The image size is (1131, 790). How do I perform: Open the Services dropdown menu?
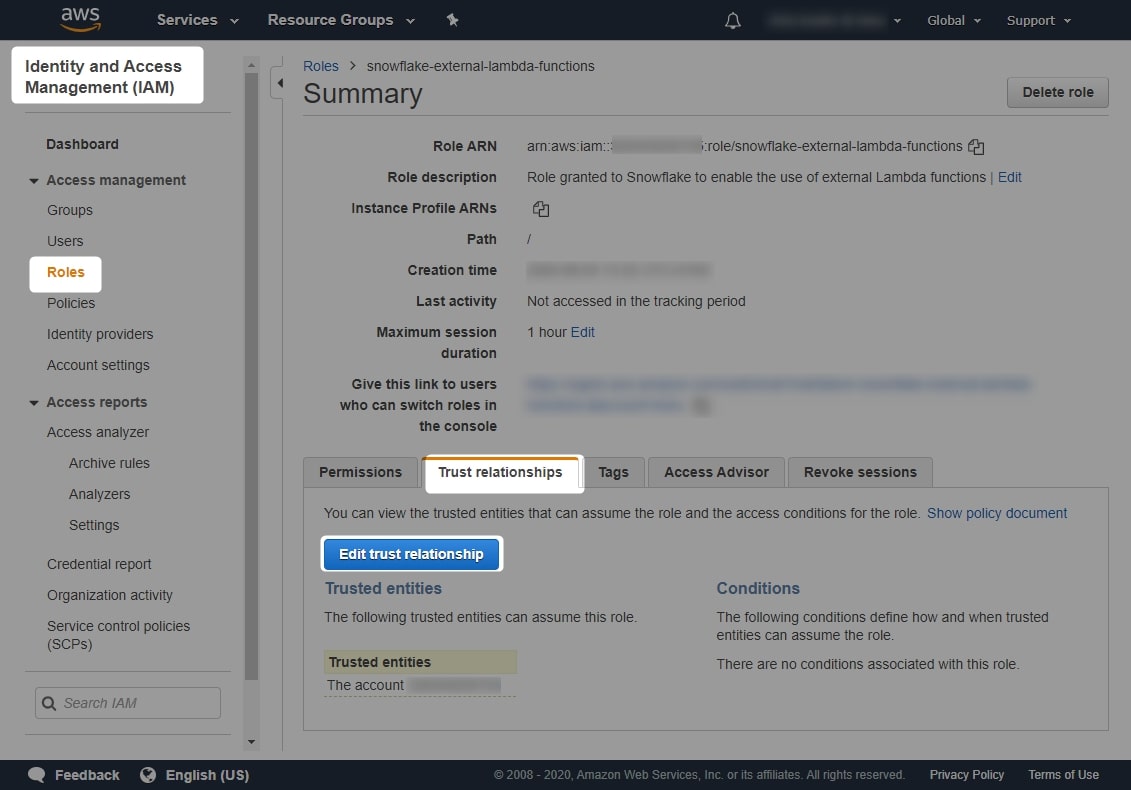(x=197, y=20)
